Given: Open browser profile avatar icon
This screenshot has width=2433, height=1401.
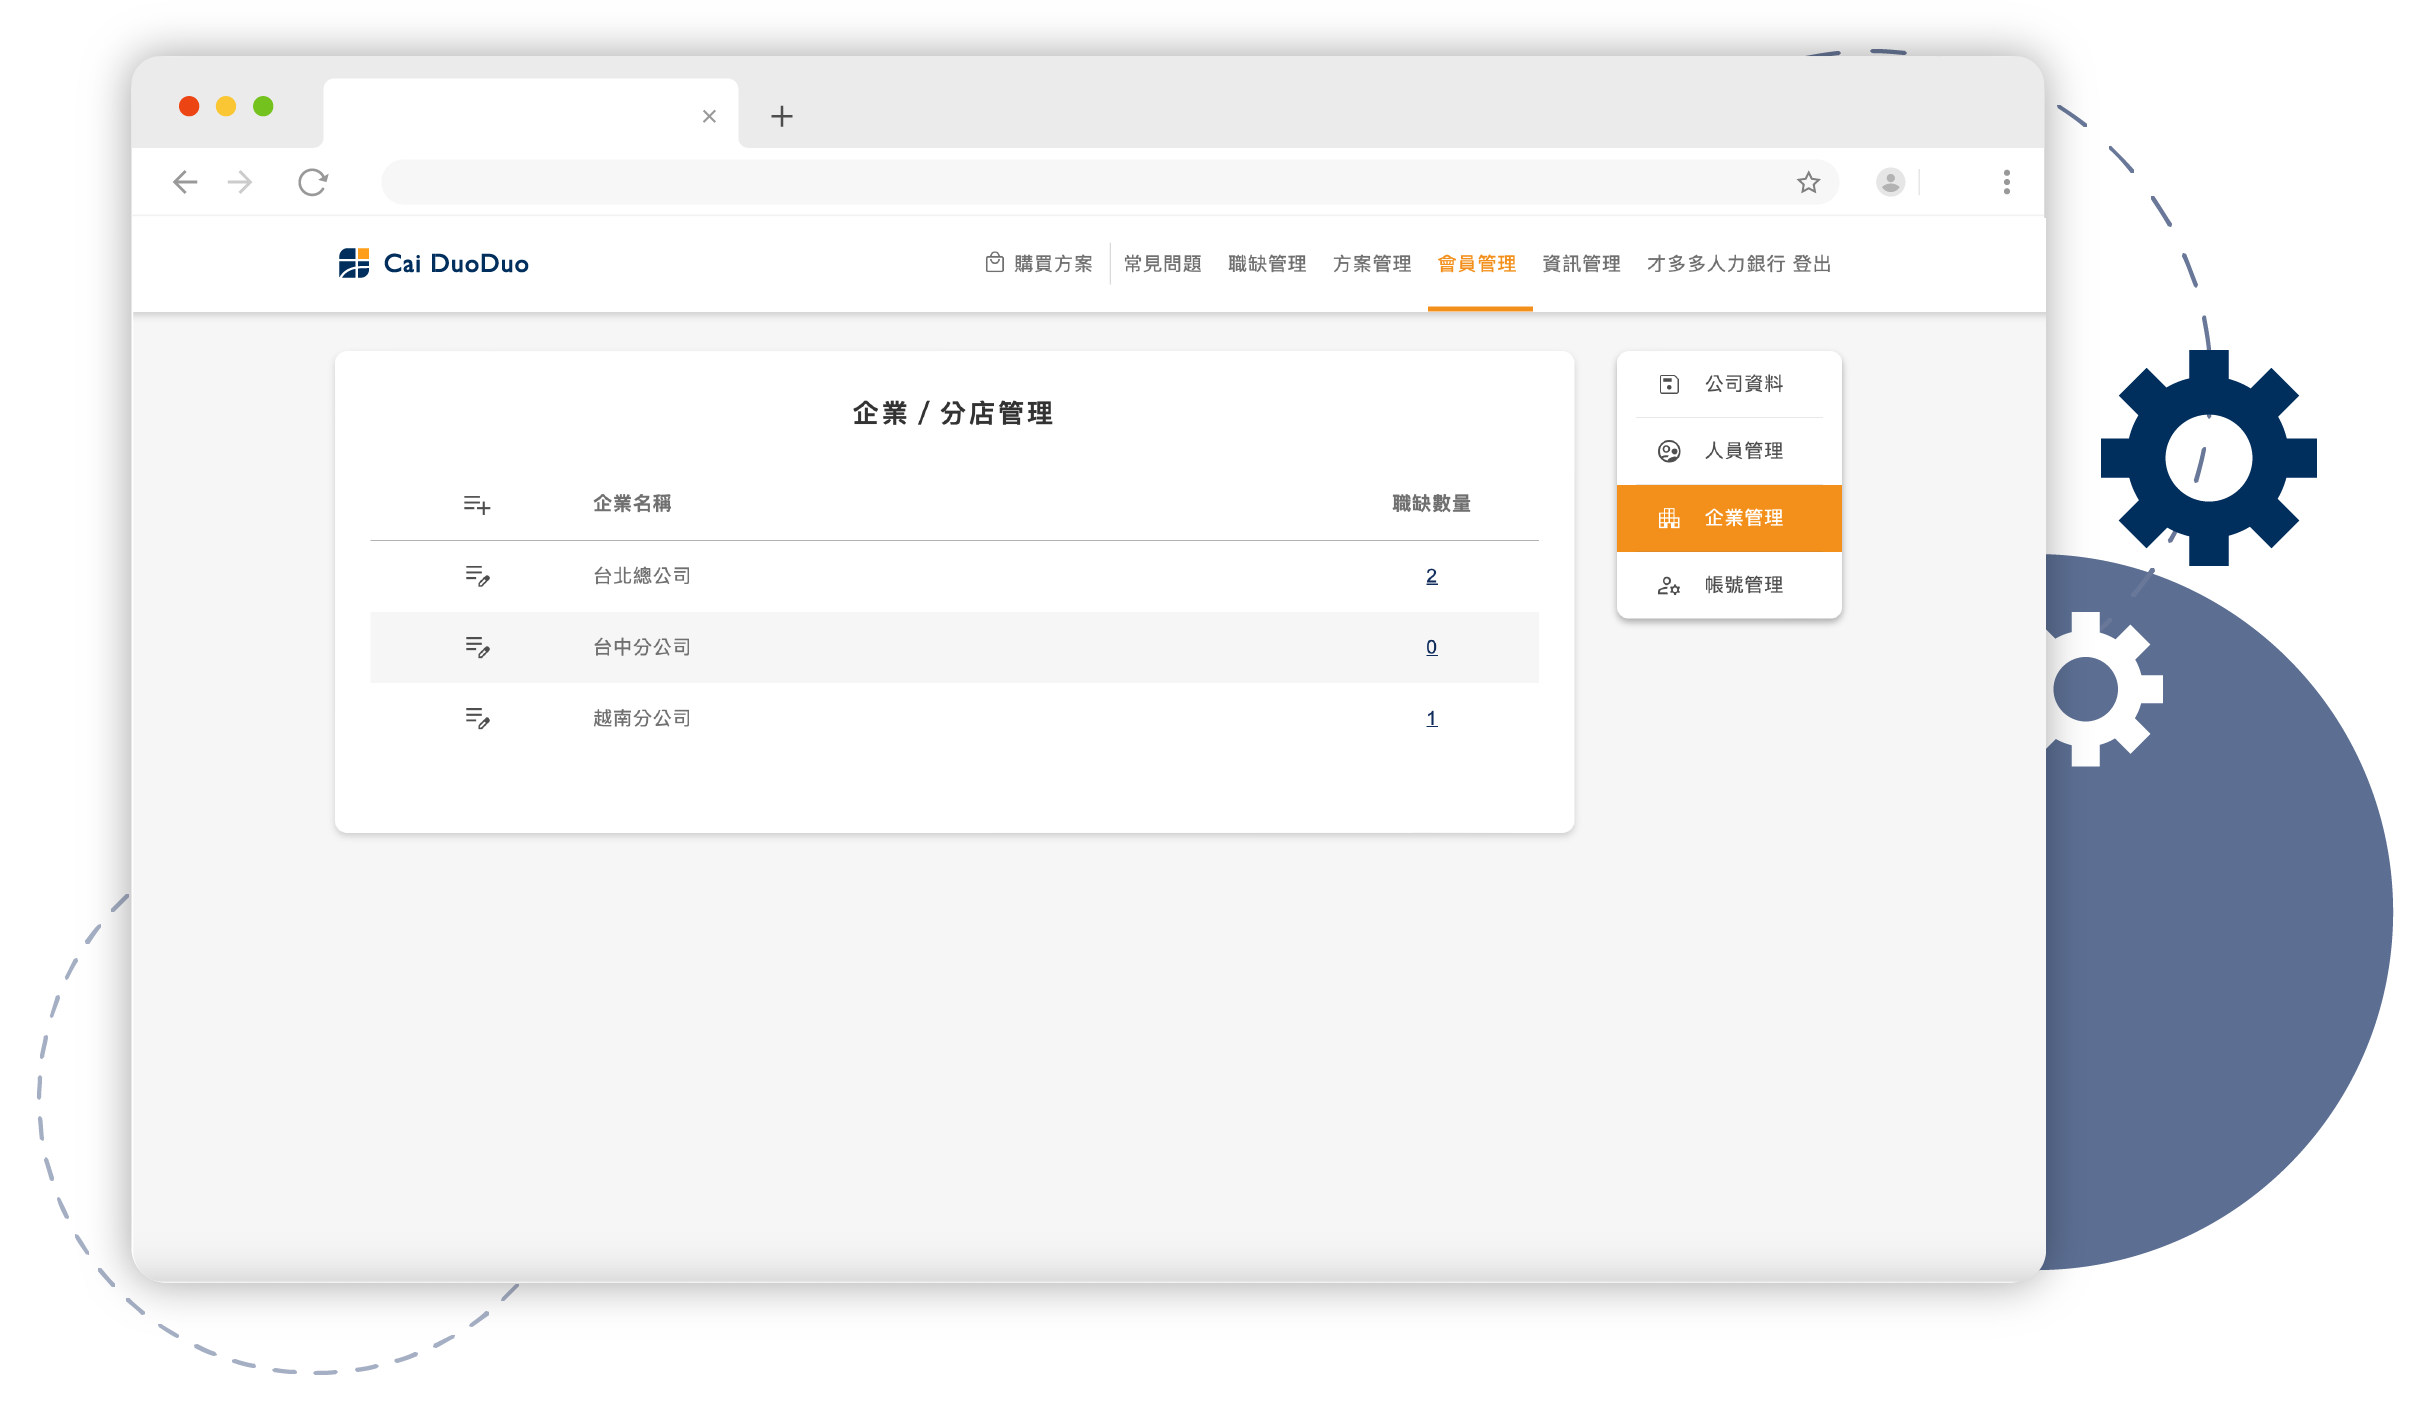Looking at the screenshot, I should pyautogui.click(x=1890, y=183).
